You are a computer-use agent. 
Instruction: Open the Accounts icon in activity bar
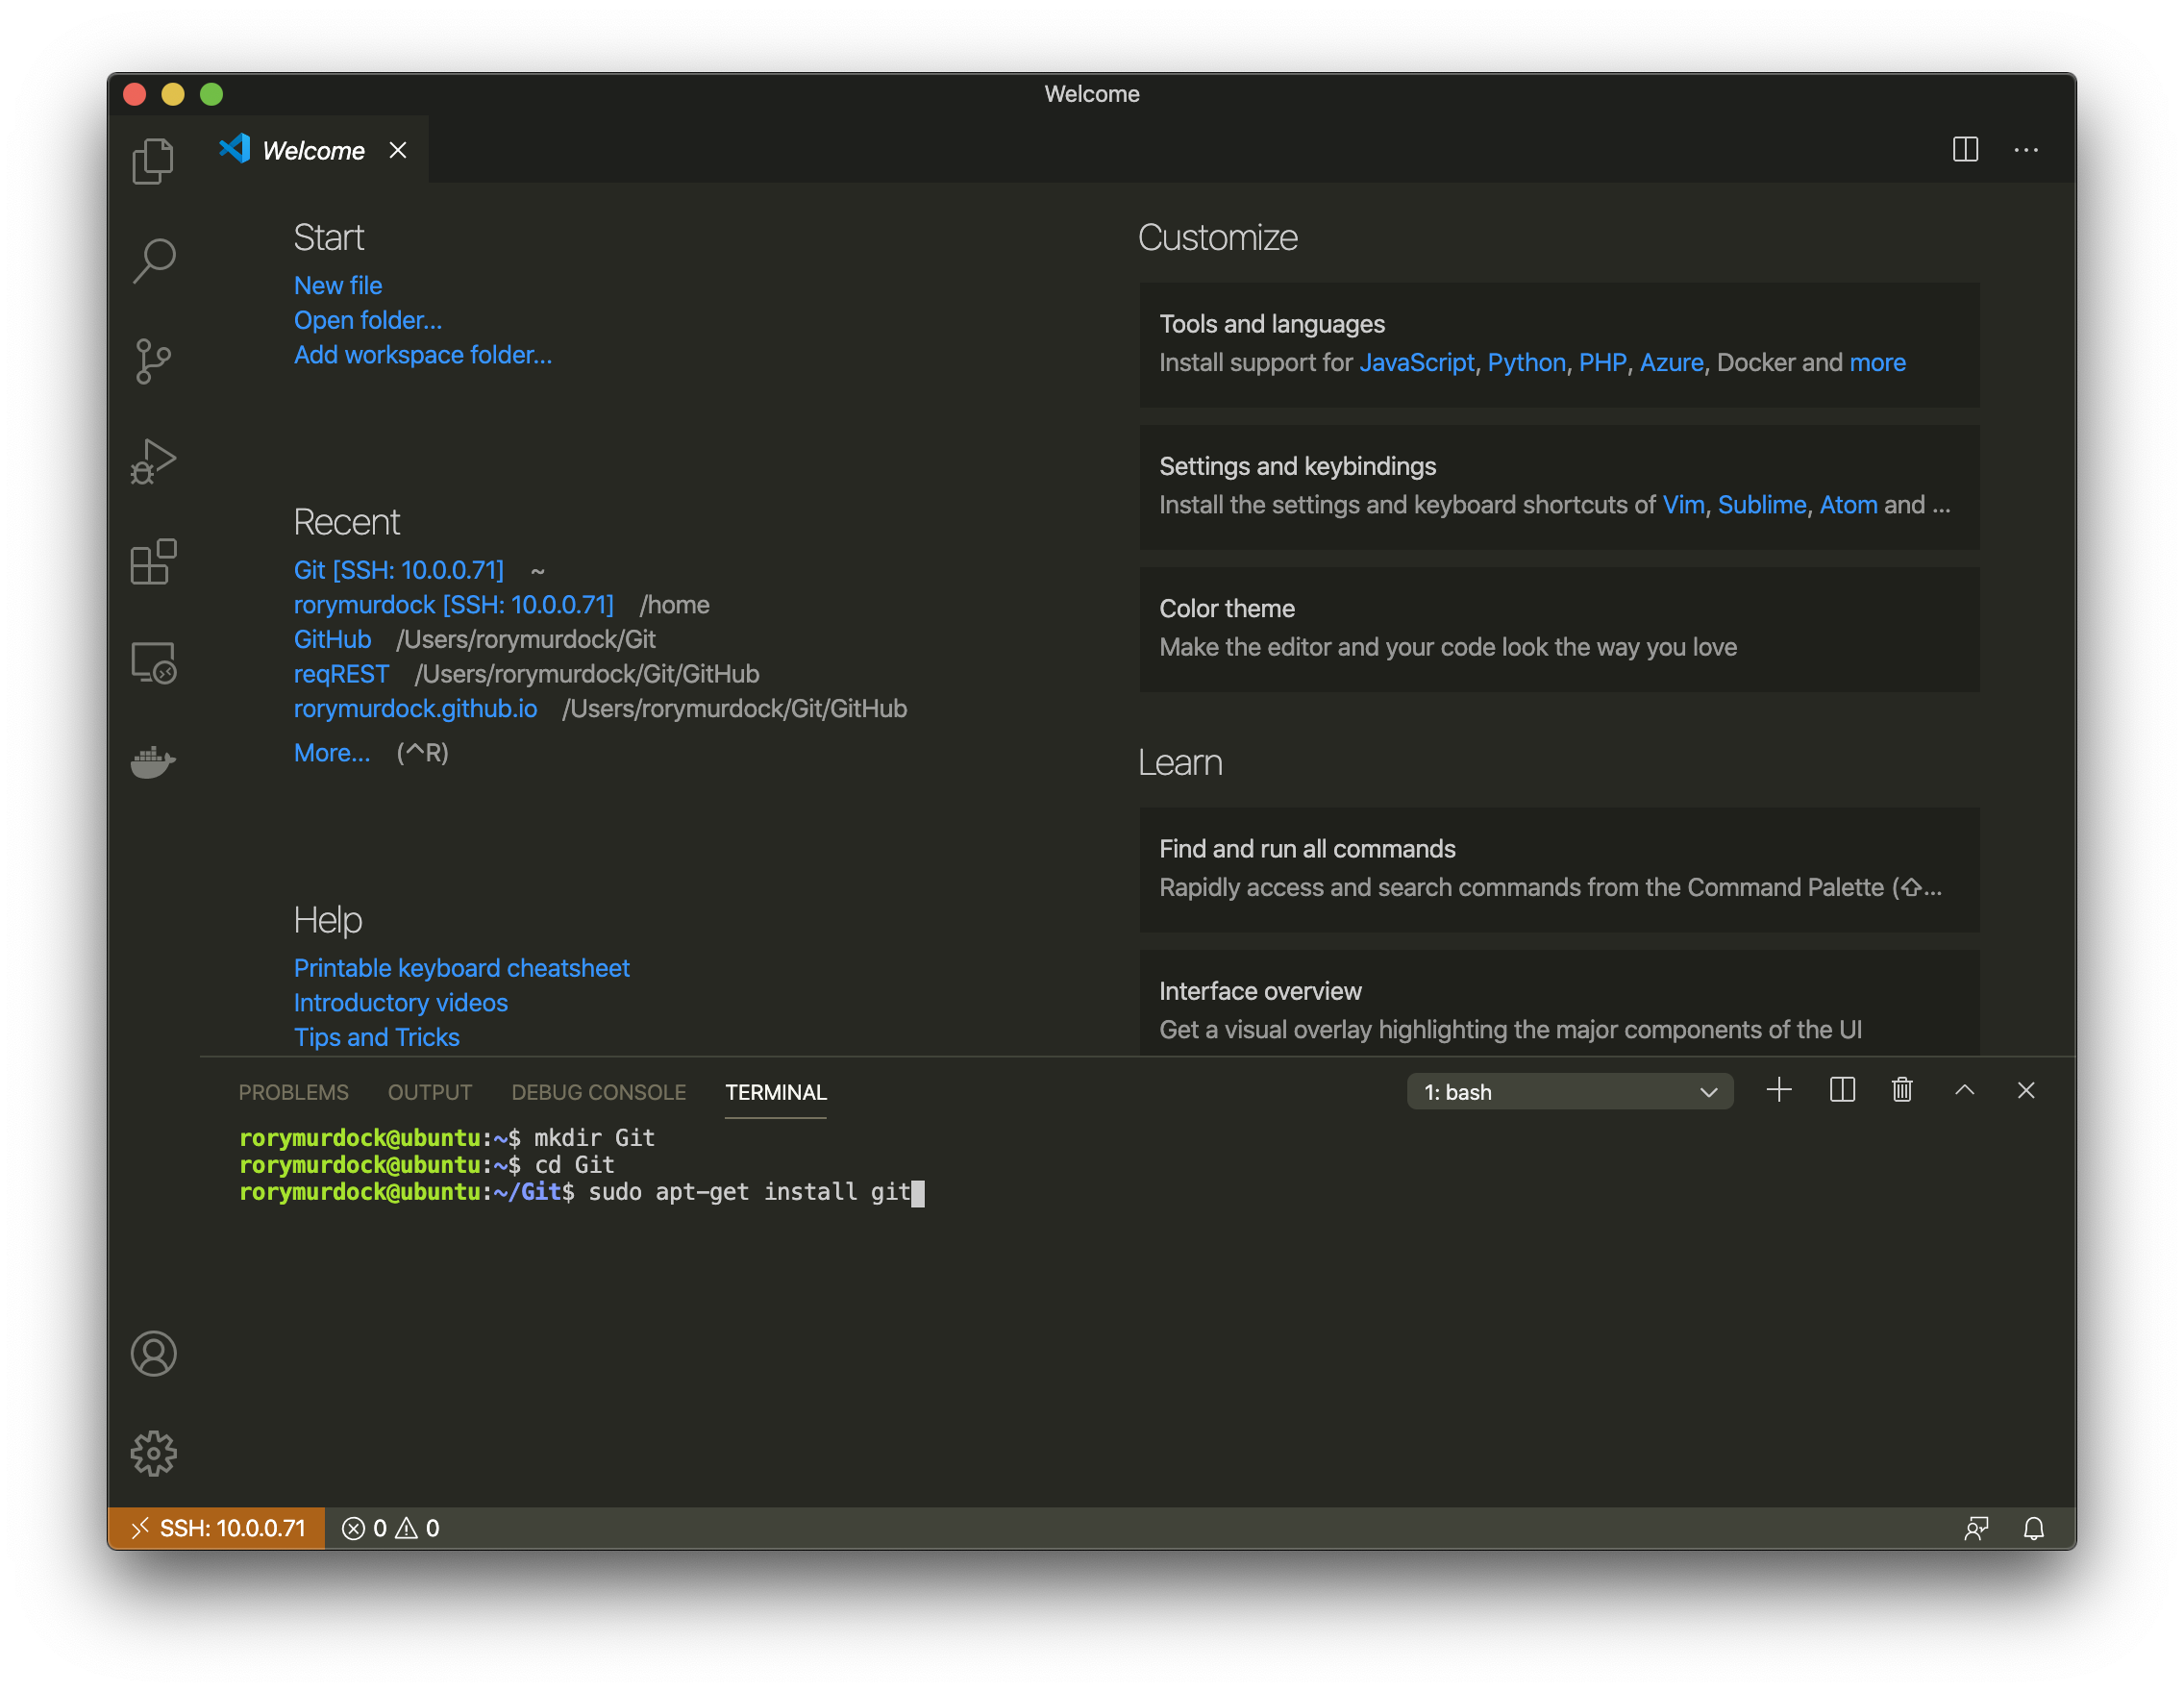coord(153,1353)
